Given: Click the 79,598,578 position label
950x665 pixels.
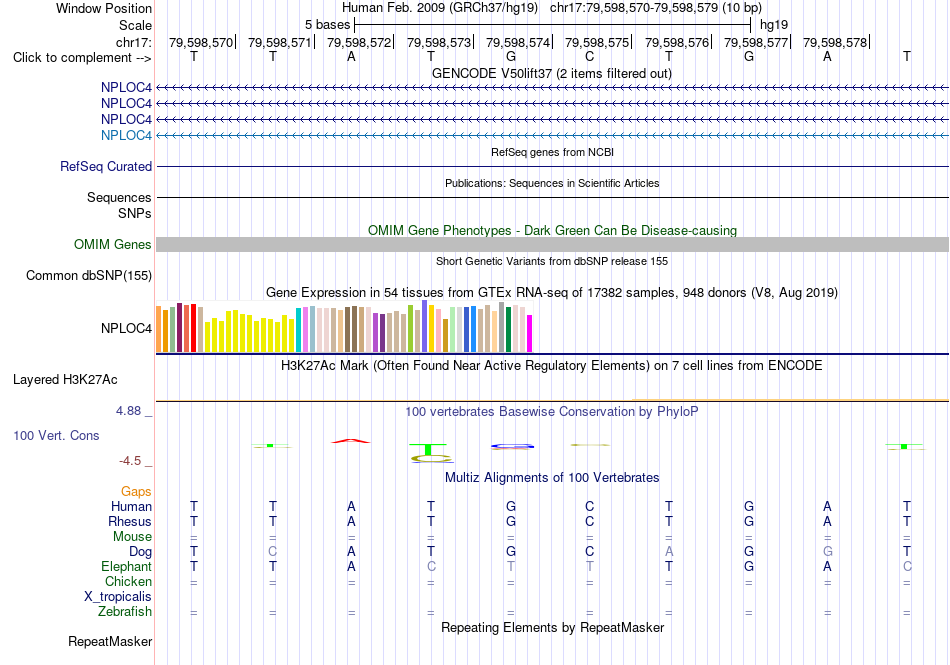Looking at the screenshot, I should (835, 42).
